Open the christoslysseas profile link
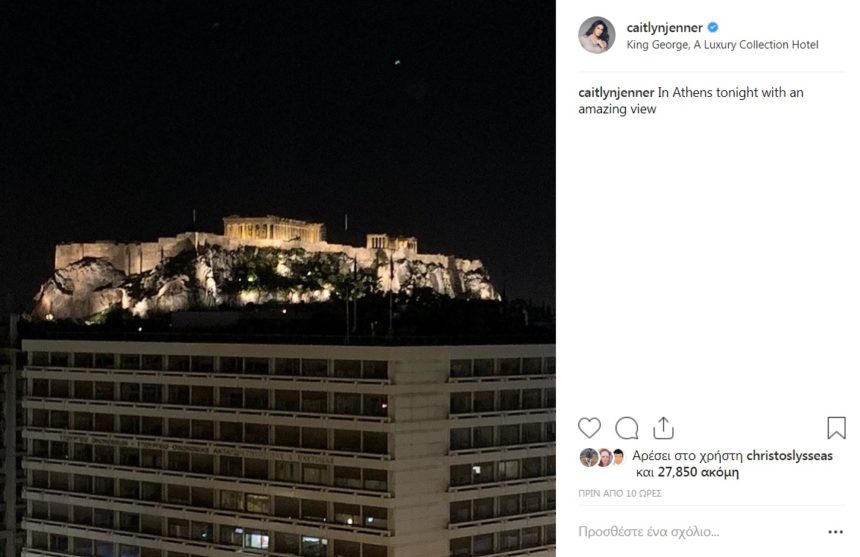The height and width of the screenshot is (557, 860). [x=789, y=456]
